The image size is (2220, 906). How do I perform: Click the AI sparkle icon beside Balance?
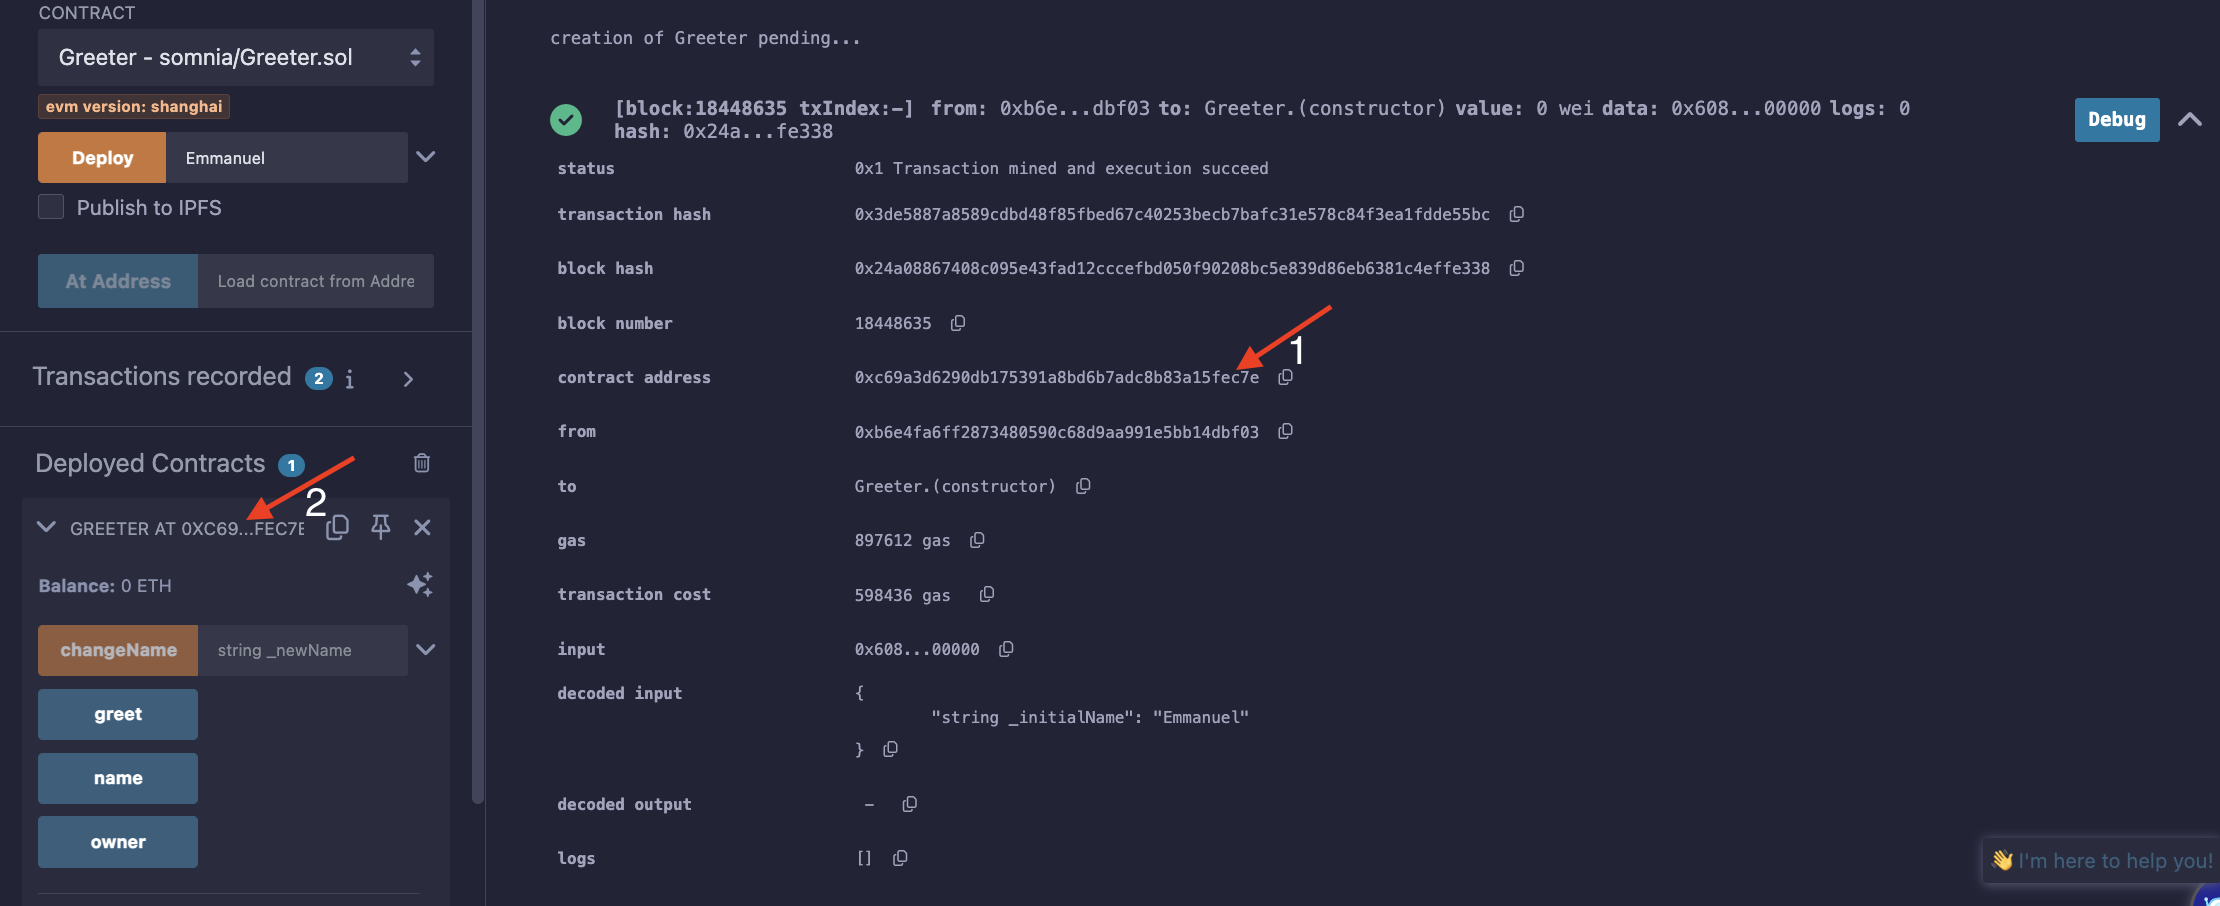(x=420, y=585)
